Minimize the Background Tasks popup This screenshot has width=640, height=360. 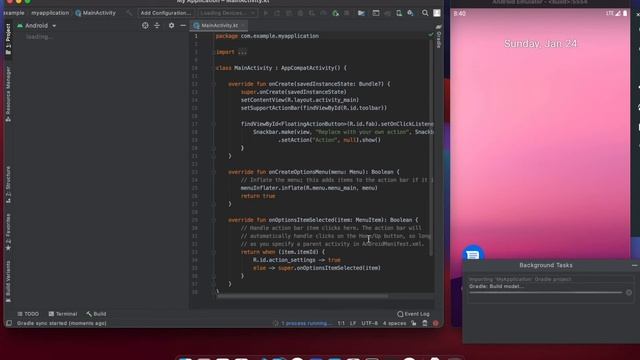[x=634, y=265]
